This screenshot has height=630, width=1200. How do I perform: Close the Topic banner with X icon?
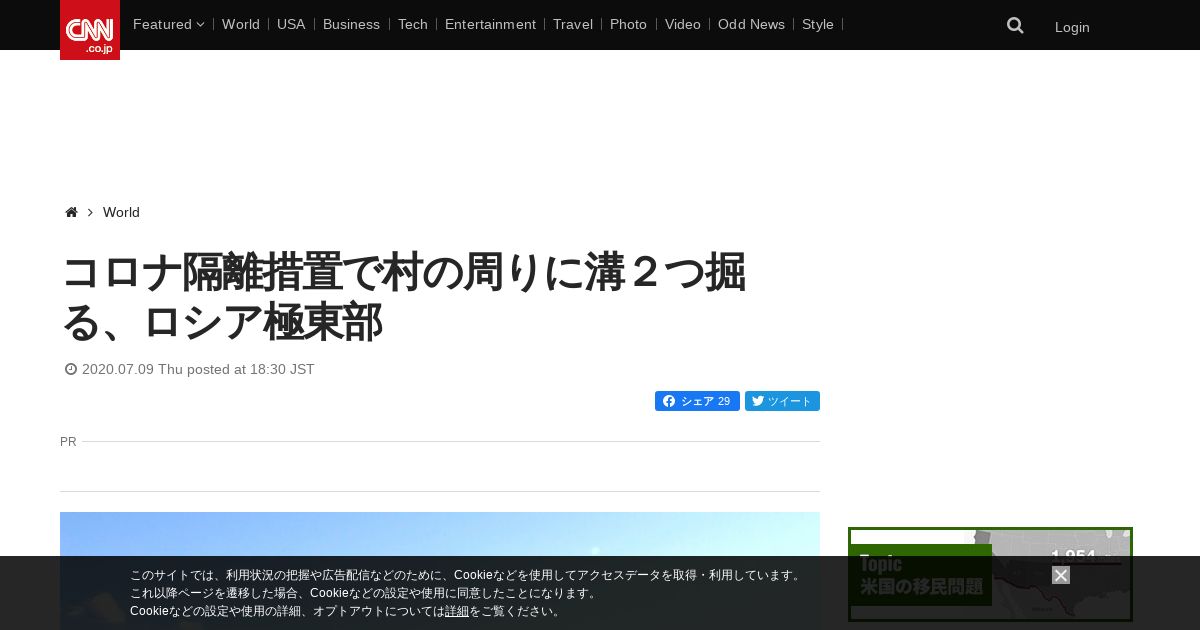[x=1061, y=575]
